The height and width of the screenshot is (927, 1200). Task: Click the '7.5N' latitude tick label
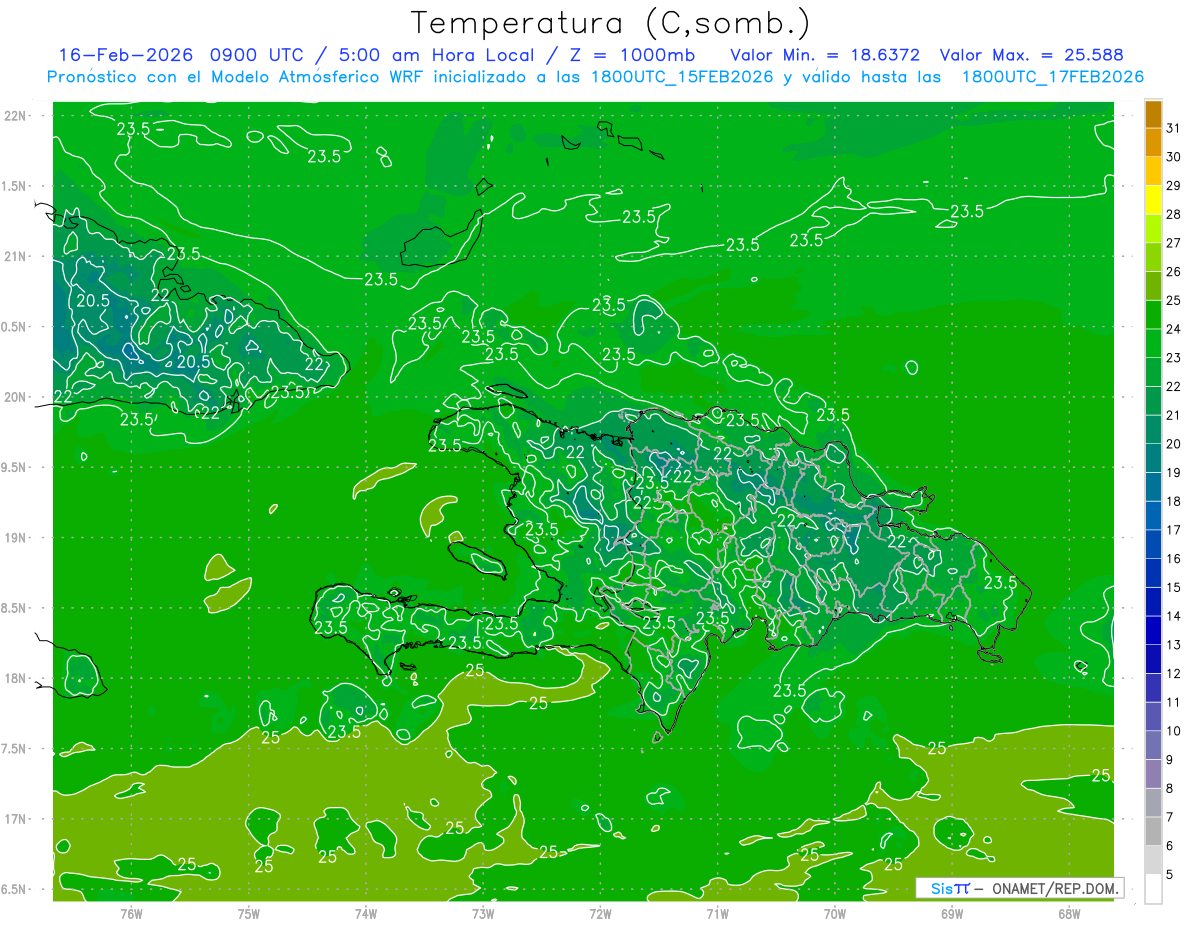point(14,750)
